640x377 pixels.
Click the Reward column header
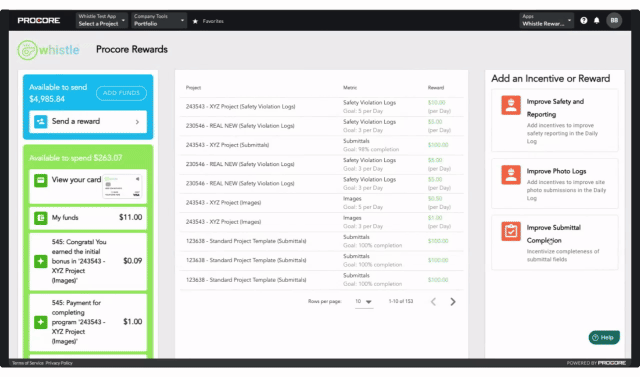[436, 88]
